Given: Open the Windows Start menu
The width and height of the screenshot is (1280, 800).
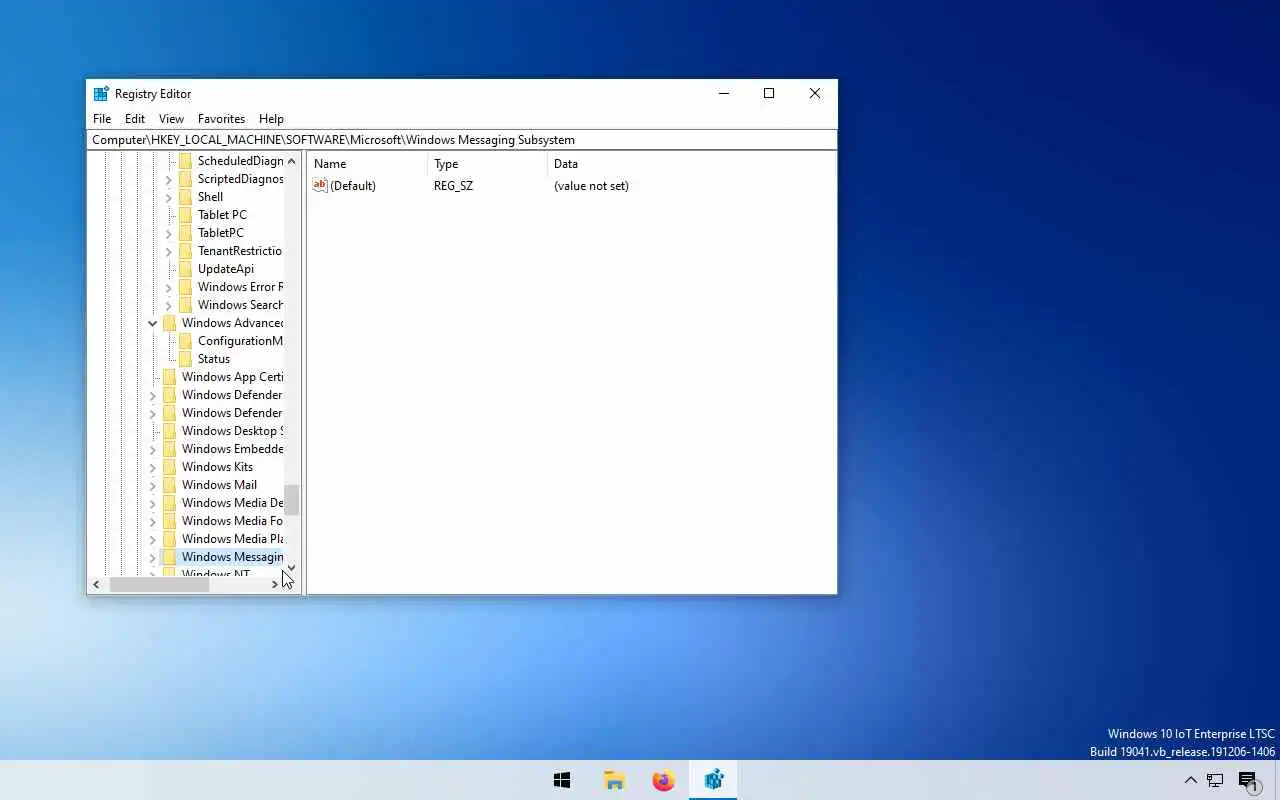Looking at the screenshot, I should [562, 781].
